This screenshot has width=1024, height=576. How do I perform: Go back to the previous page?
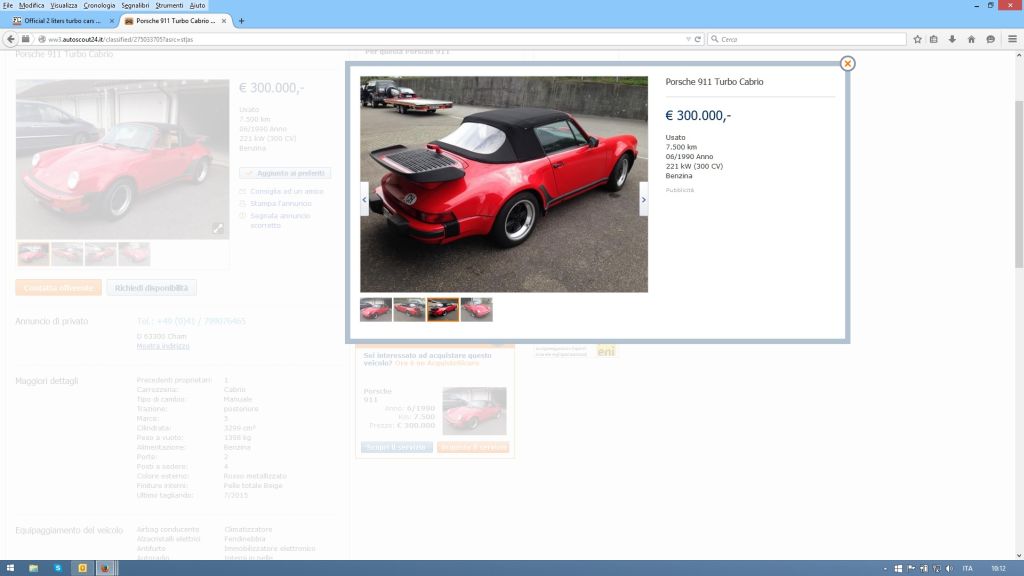[10, 39]
